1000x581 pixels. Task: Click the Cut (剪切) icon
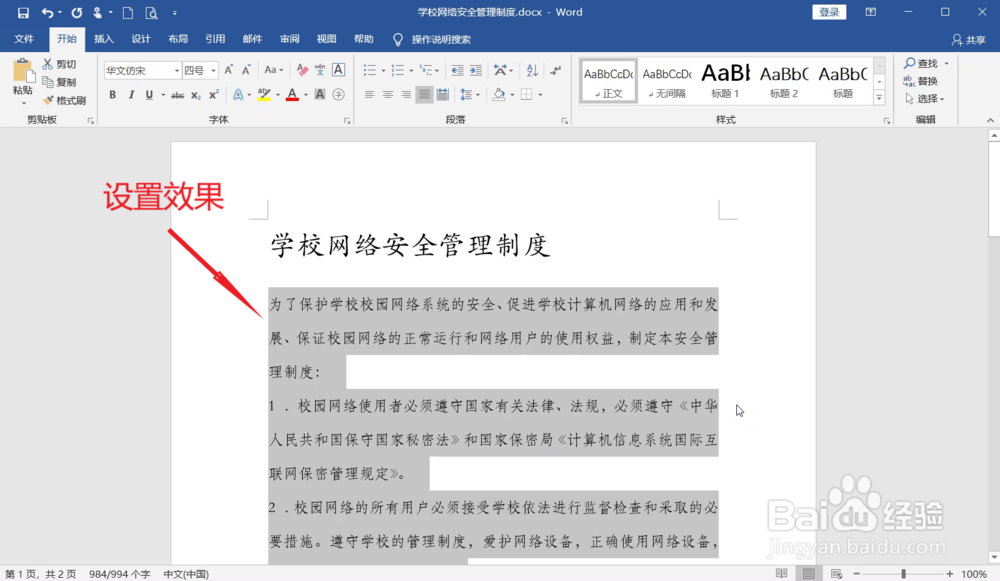pyautogui.click(x=48, y=63)
